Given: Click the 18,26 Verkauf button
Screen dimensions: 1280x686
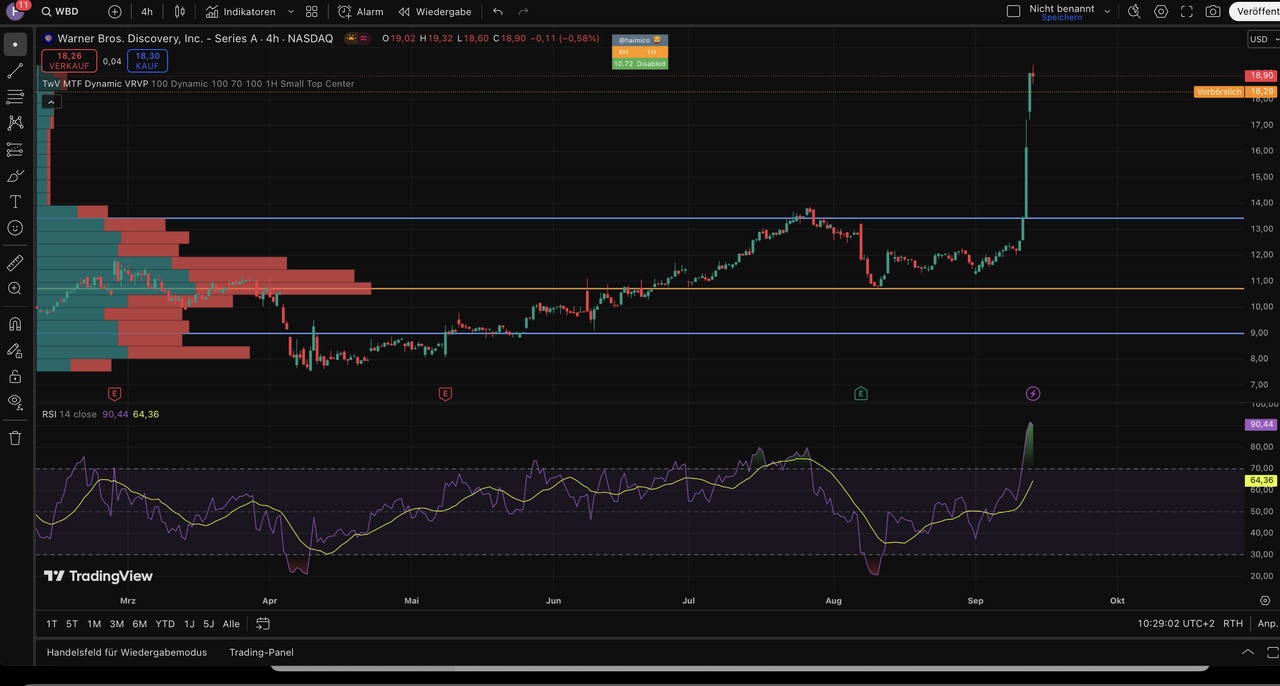Looking at the screenshot, I should tap(69, 61).
